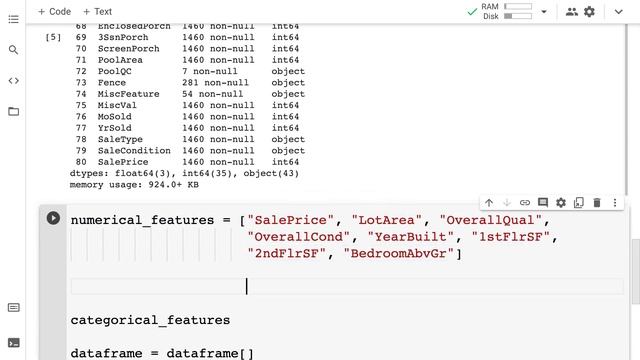This screenshot has height=360, width=640.
Task: Click the "SalePrice" string in code
Action: tap(291, 220)
